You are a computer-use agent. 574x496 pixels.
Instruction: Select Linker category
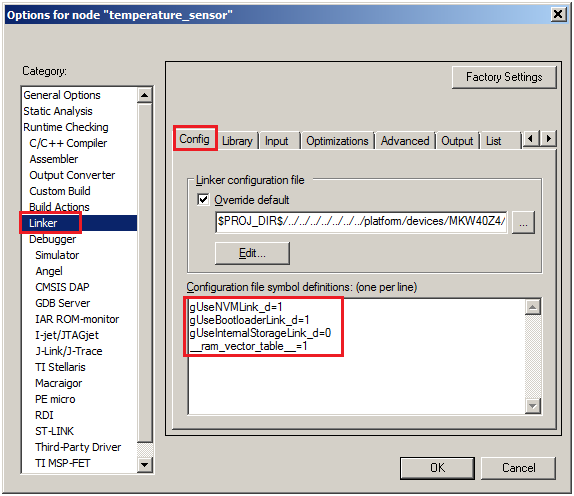pyautogui.click(x=43, y=223)
